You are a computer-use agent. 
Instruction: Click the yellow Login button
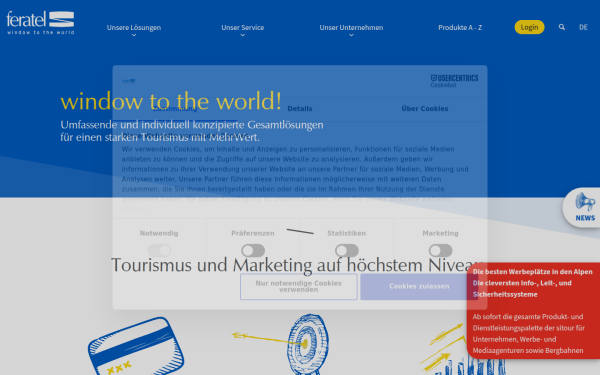[x=529, y=27]
